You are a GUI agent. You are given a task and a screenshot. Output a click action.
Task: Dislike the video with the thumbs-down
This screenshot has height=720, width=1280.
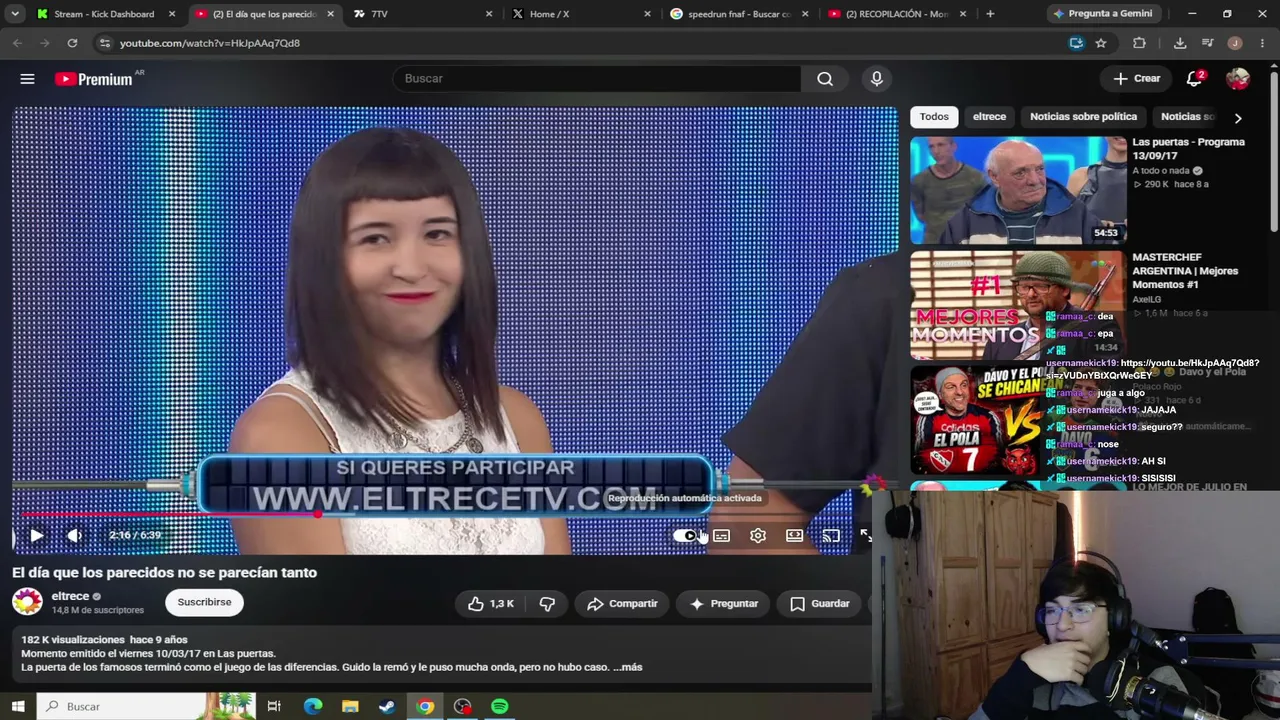(547, 603)
